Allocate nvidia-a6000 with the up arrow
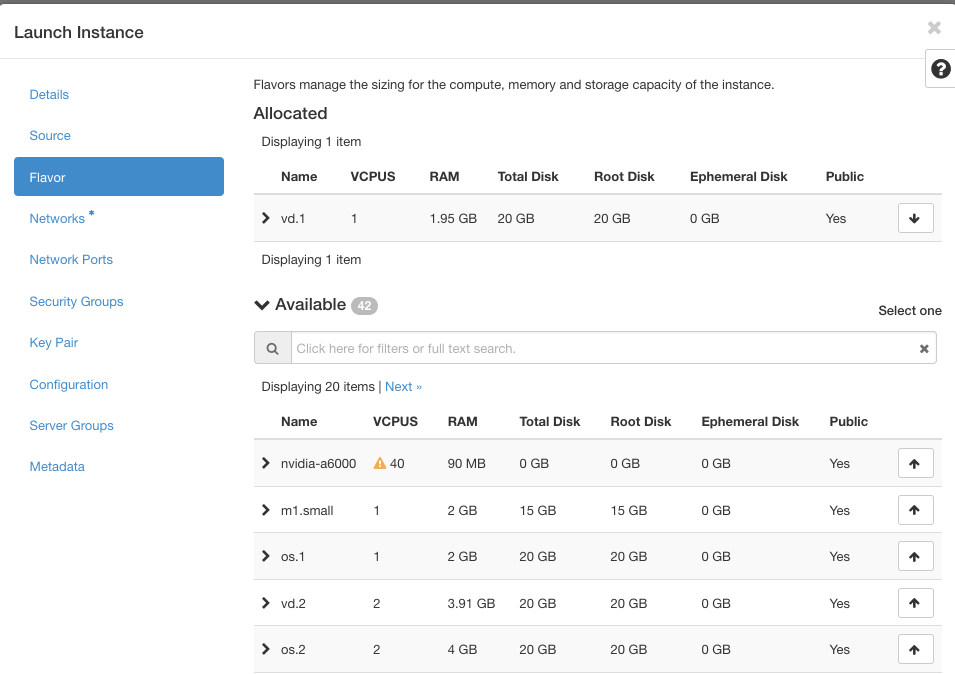Viewport: 955px width, 674px height. tap(915, 463)
